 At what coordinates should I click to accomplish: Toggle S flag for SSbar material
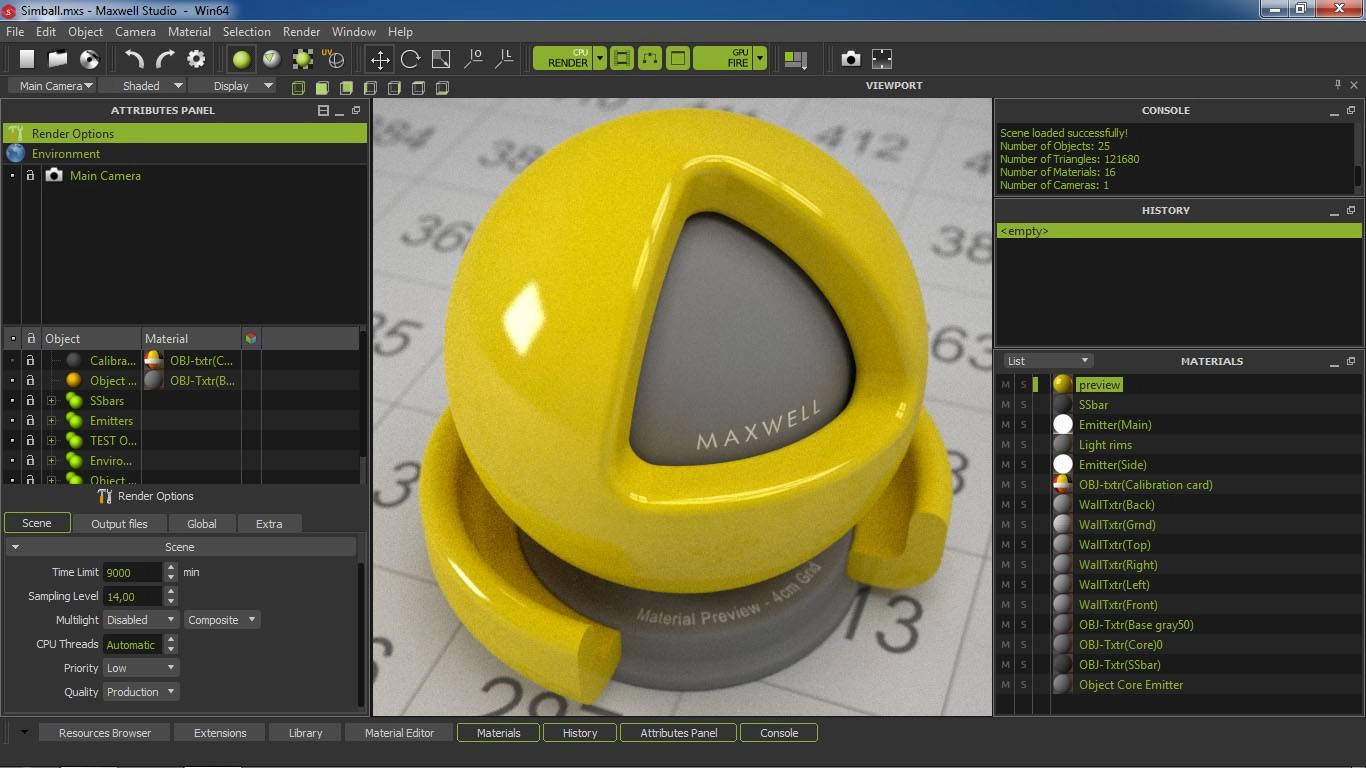click(x=1024, y=405)
